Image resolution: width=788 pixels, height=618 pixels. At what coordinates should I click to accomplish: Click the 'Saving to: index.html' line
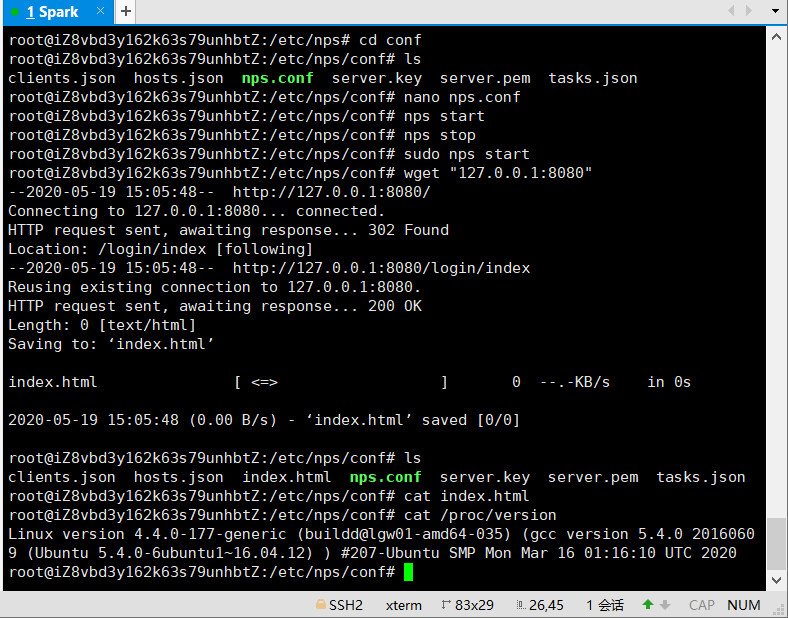click(111, 344)
